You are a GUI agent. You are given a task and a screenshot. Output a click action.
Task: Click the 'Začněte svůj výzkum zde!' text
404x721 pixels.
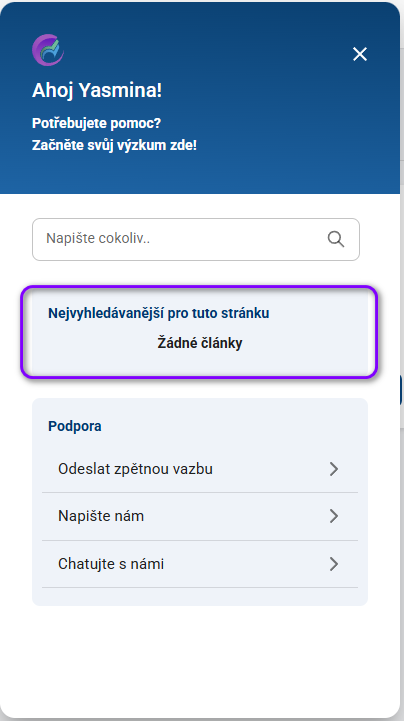click(x=114, y=145)
